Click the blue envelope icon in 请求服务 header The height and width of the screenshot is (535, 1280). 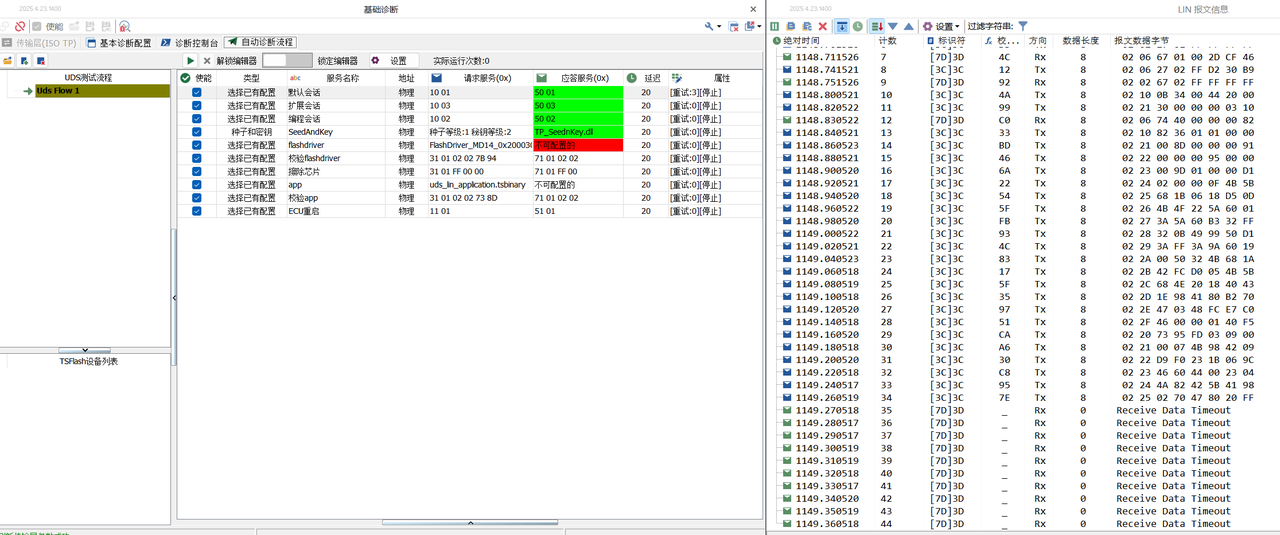pyautogui.click(x=437, y=77)
